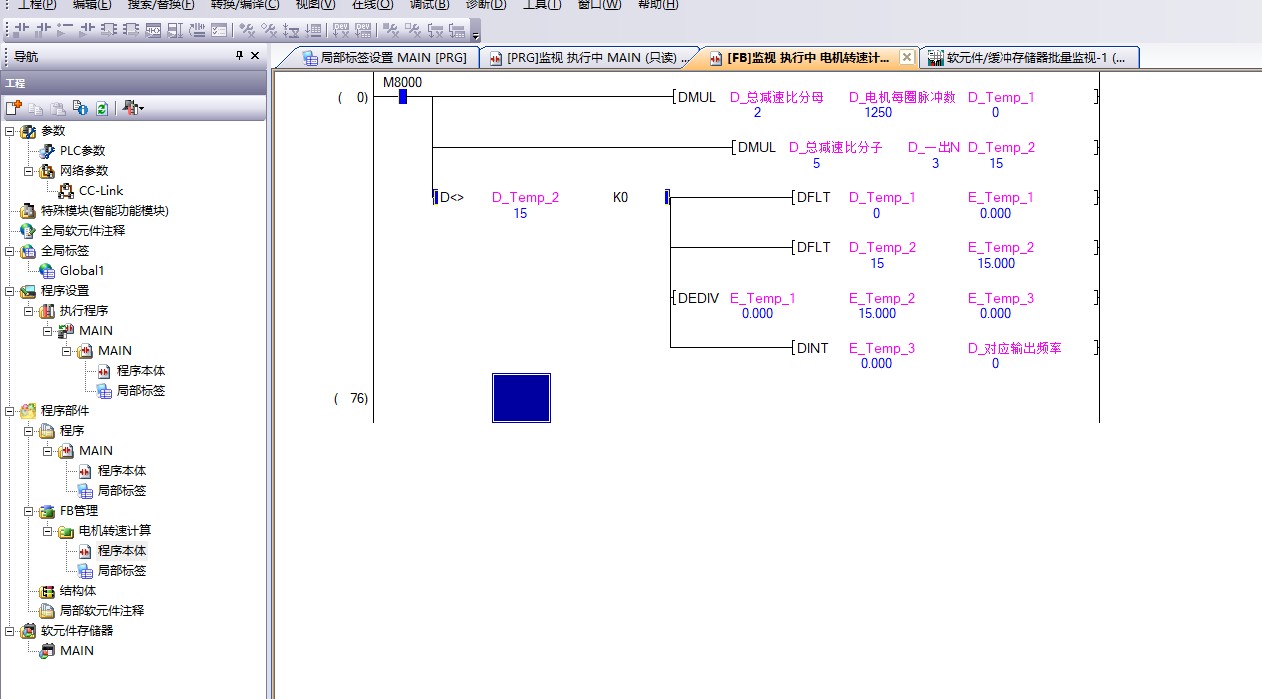Viewport: 1262px width, 699px height.
Task: Collapse the 参数 tree node
Action: [10, 131]
